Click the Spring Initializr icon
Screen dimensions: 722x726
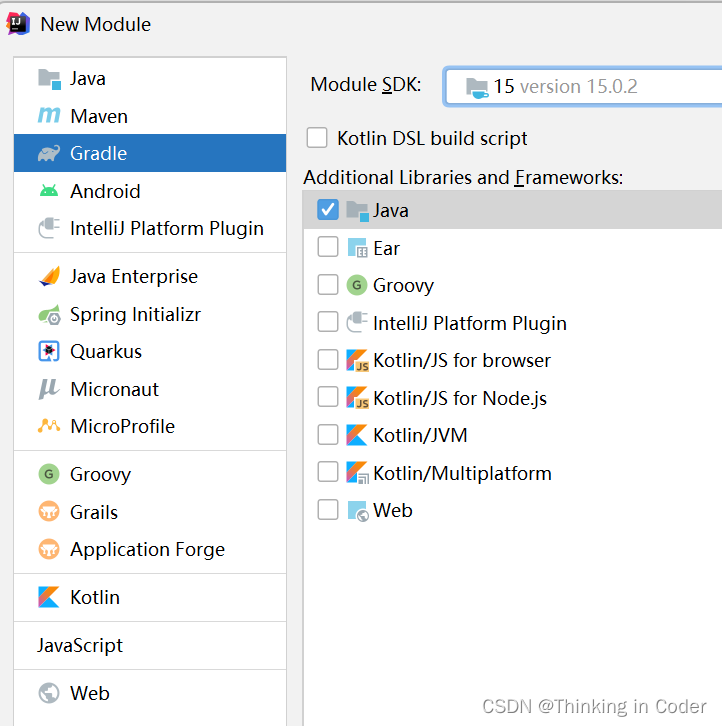click(x=49, y=315)
